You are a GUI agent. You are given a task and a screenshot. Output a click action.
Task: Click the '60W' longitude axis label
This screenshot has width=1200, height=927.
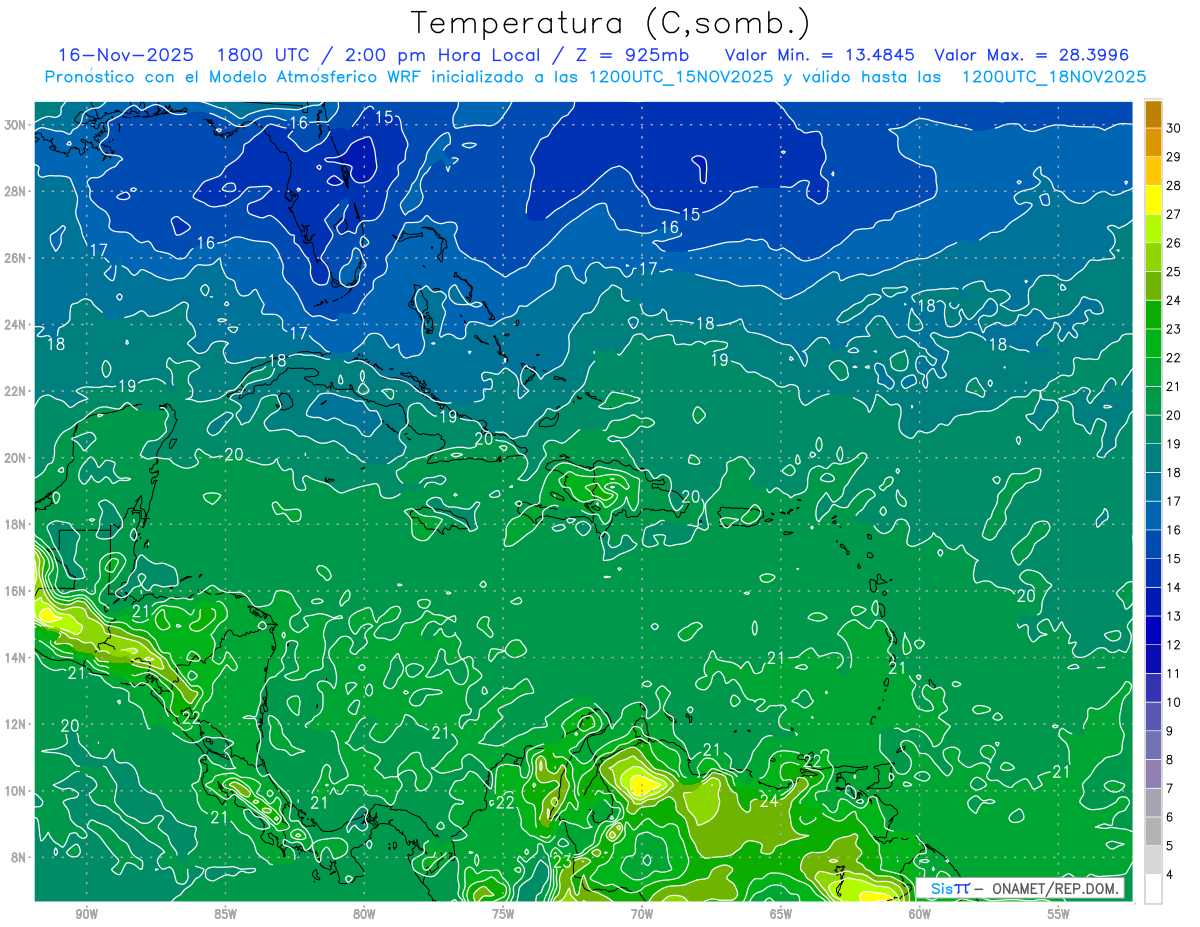pyautogui.click(x=920, y=914)
